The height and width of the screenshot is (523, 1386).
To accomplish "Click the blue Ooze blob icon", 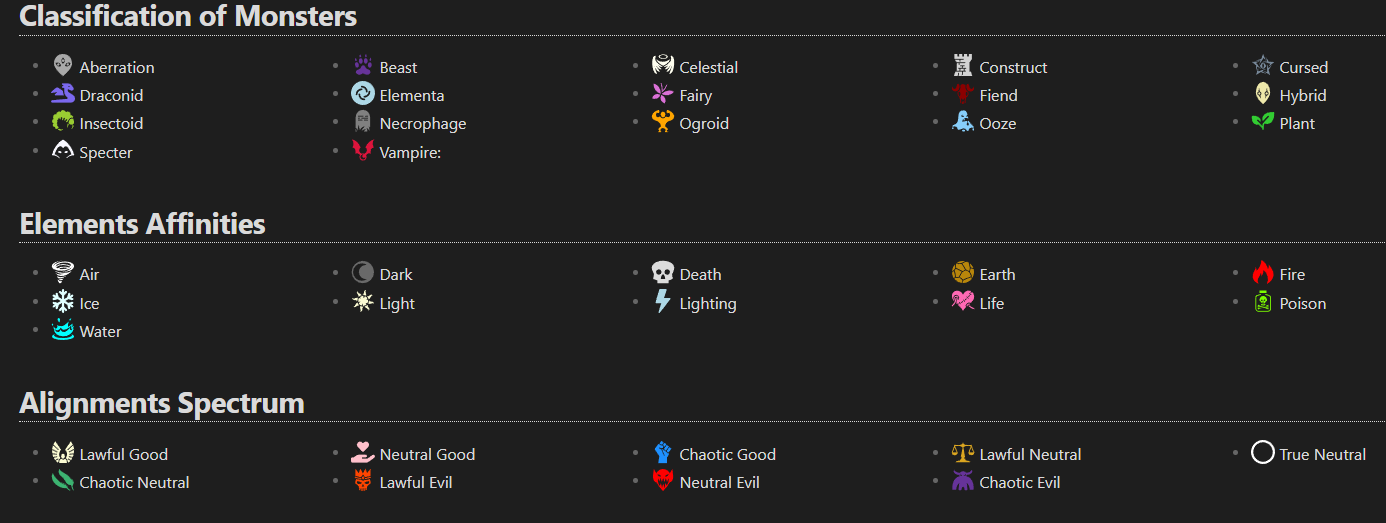I will [x=963, y=122].
